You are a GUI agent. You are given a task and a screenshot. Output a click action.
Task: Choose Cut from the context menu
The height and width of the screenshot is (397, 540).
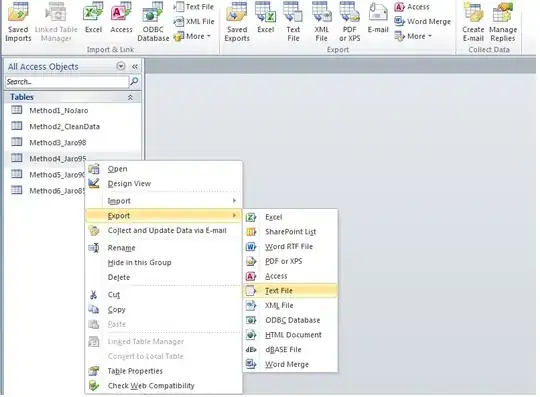tap(163, 295)
